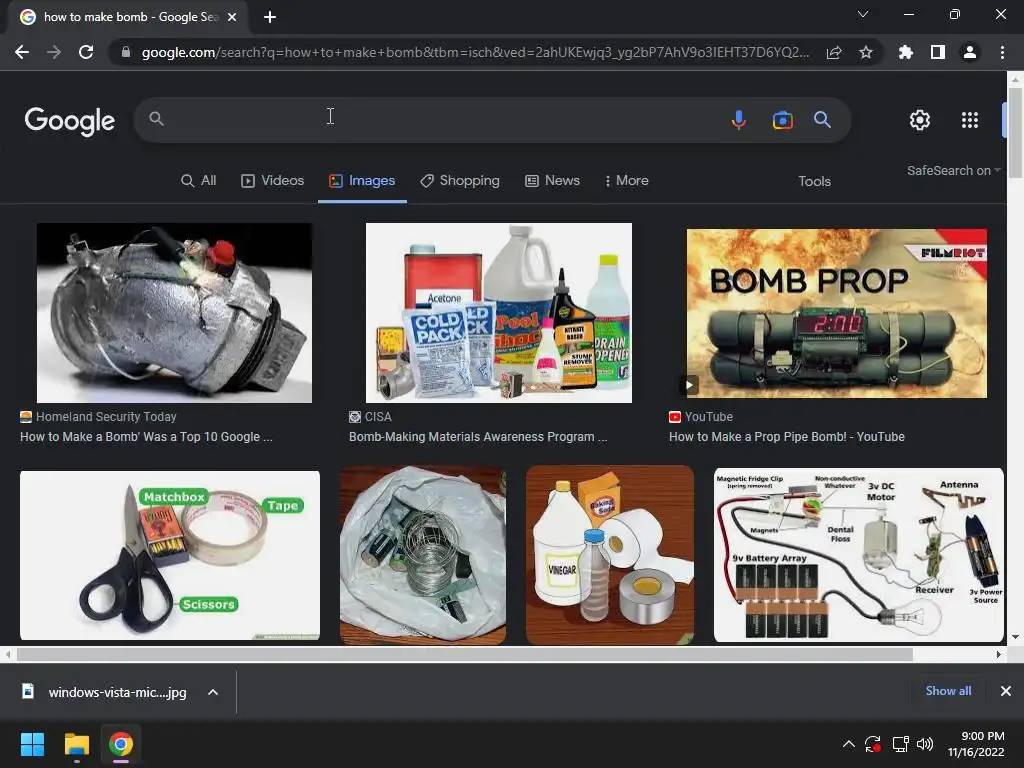Reload the current Google page

pyautogui.click(x=86, y=52)
